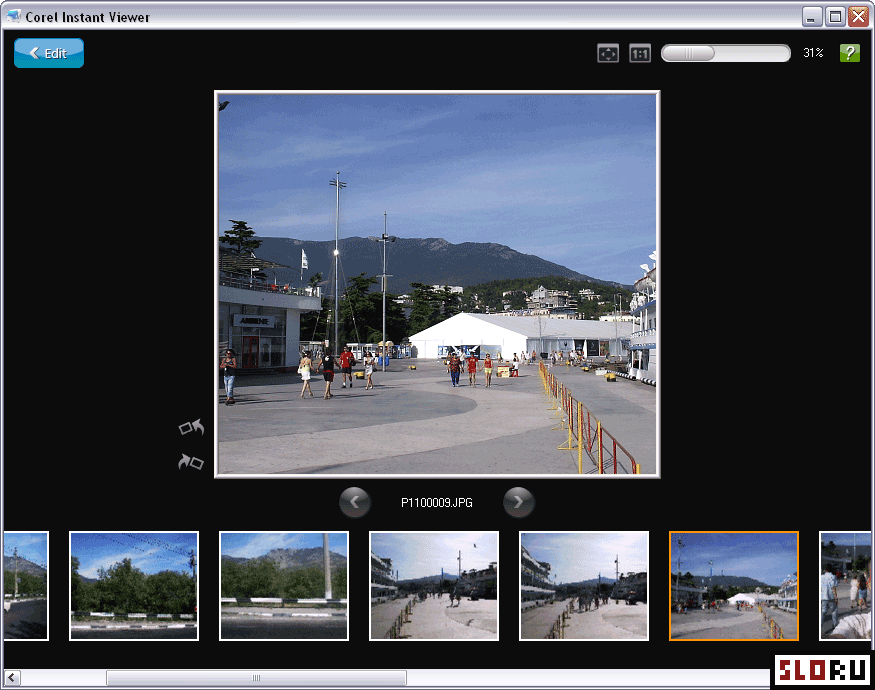This screenshot has height=690, width=875.
Task: Maximize the Corel Instant Viewer window
Action: click(835, 17)
